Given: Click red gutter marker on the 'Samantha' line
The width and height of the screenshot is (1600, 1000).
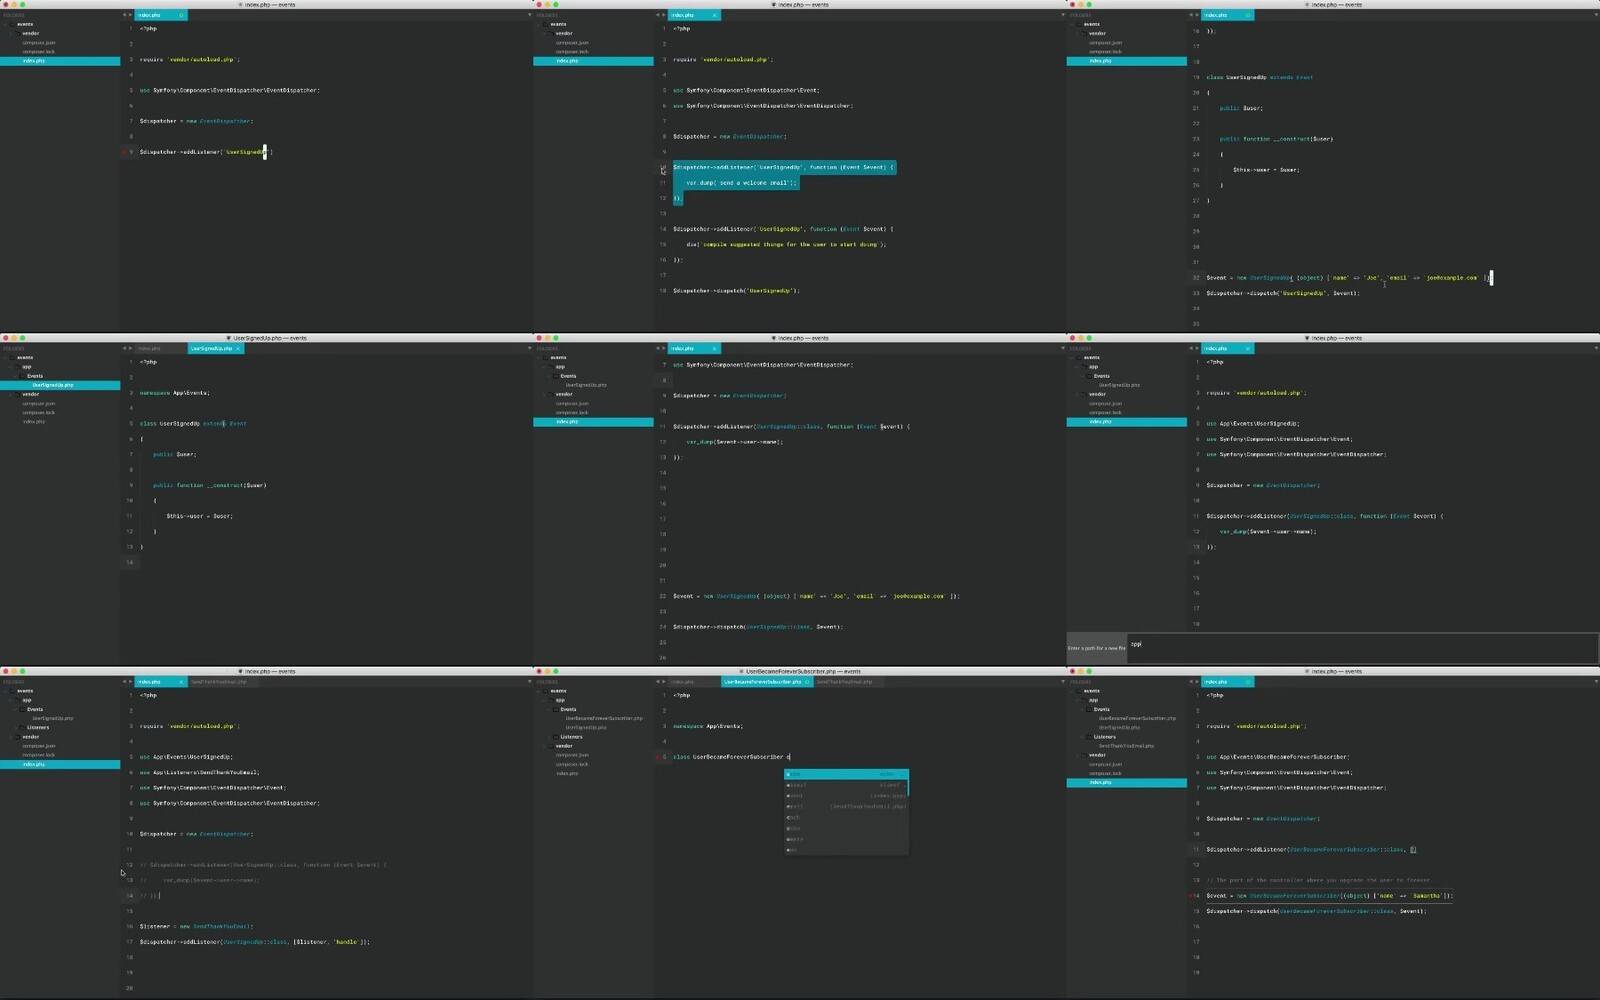Looking at the screenshot, I should click(1190, 896).
